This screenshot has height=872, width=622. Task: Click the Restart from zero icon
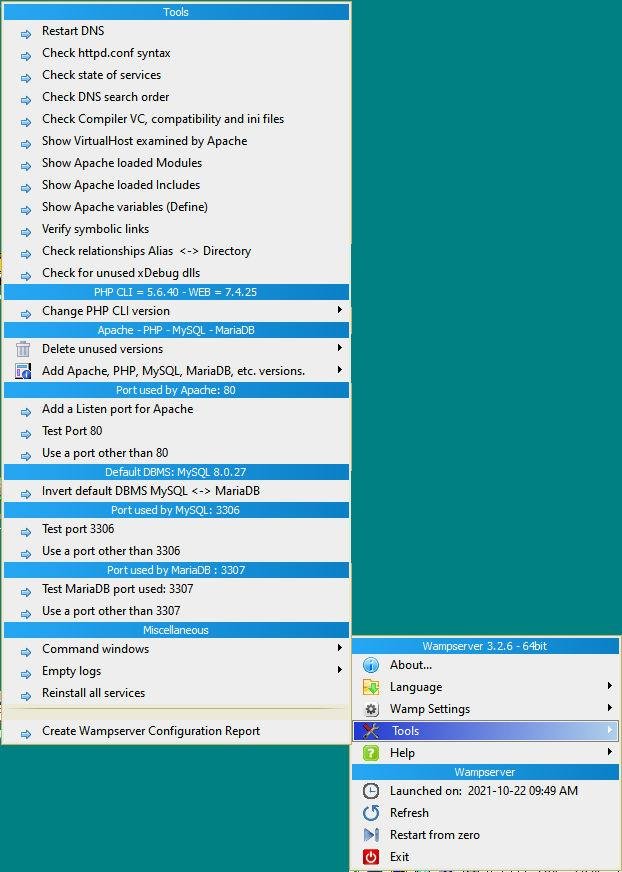click(371, 835)
